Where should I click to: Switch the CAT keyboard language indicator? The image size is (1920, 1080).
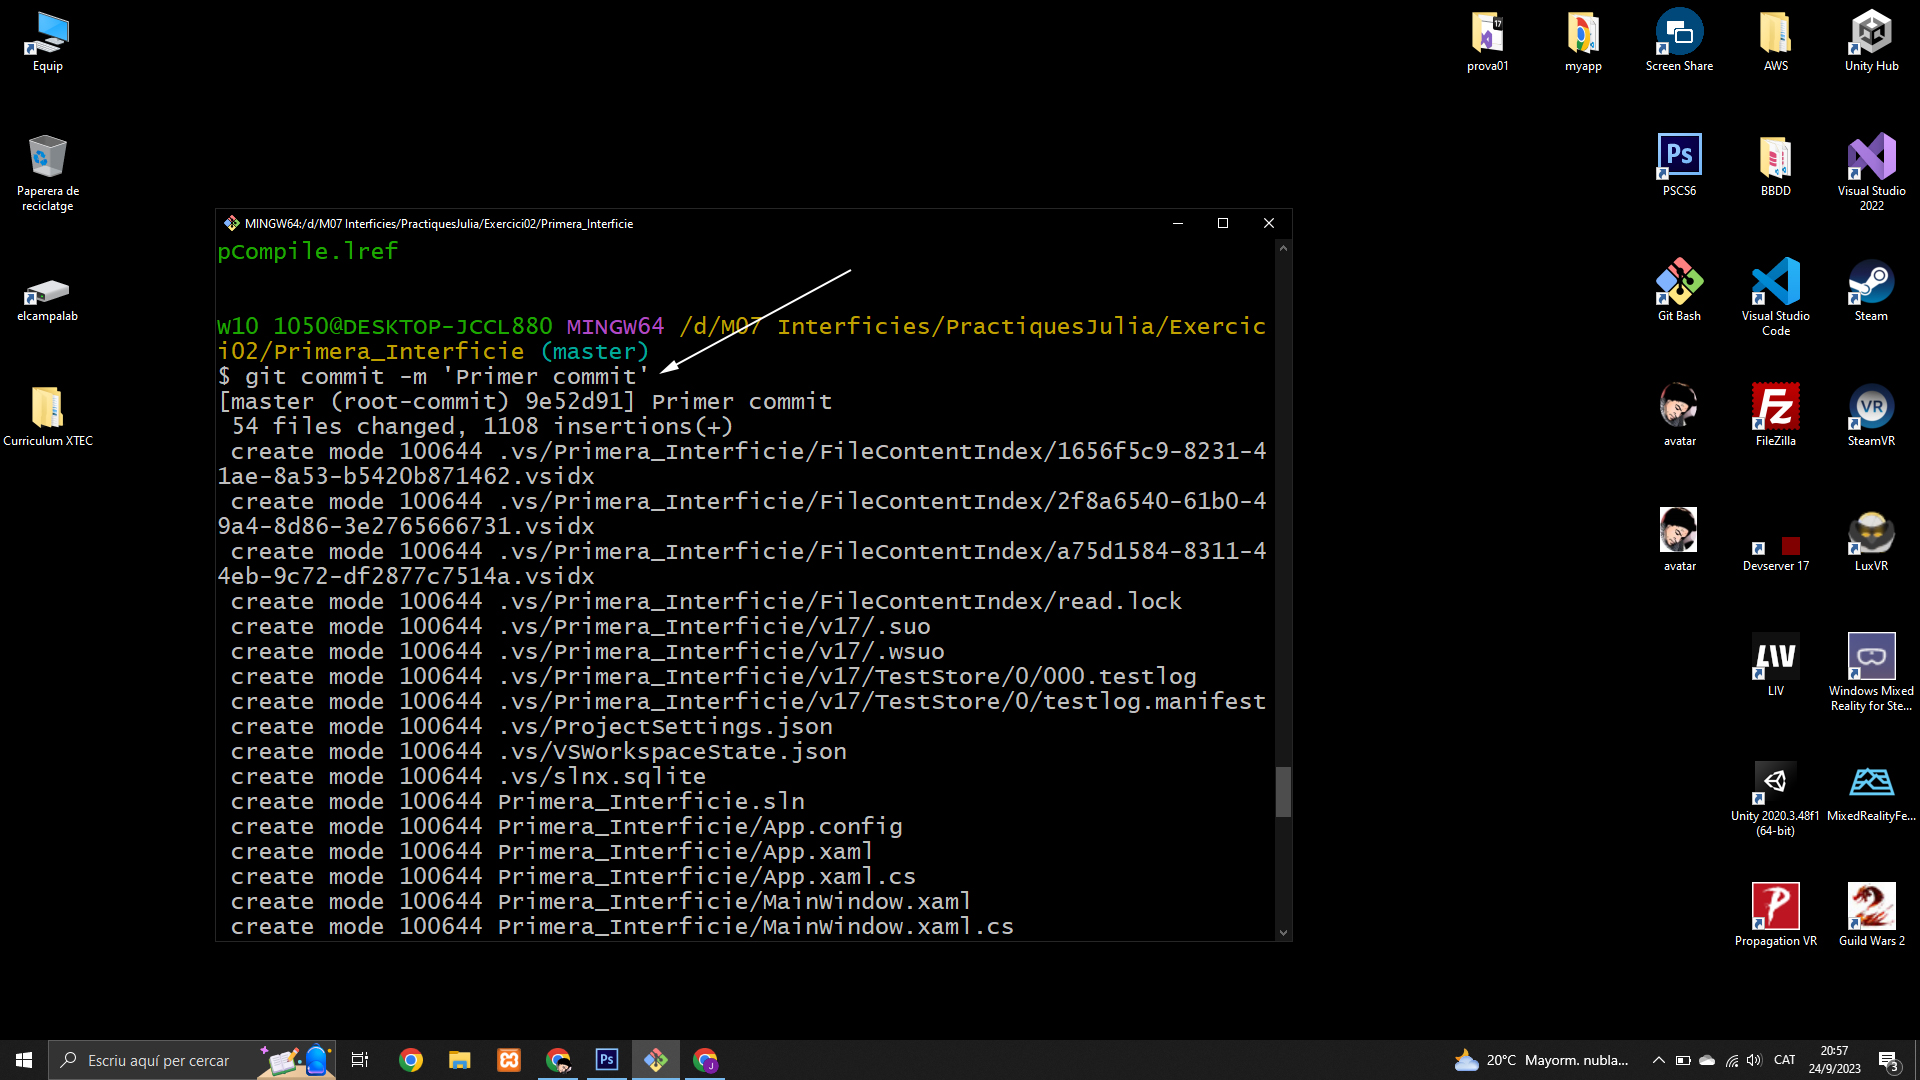(1784, 1060)
